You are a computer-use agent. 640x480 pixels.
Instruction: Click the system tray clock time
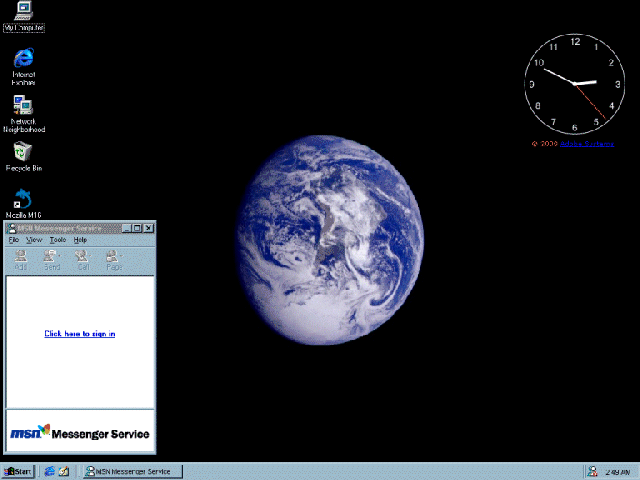(618, 472)
